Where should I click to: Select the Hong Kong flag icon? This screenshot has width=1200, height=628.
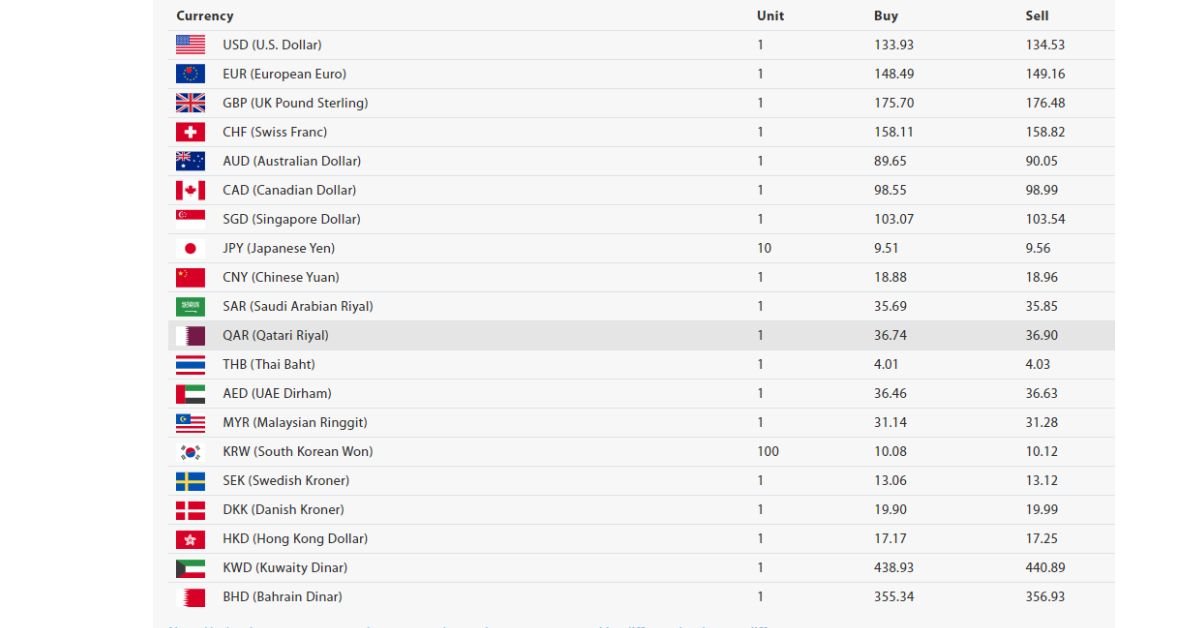coord(190,539)
